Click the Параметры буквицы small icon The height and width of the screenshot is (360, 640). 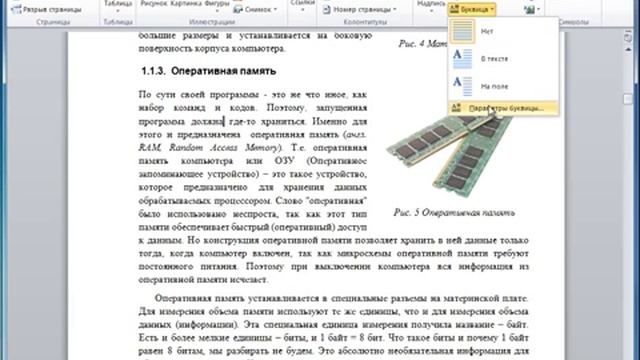[x=456, y=108]
